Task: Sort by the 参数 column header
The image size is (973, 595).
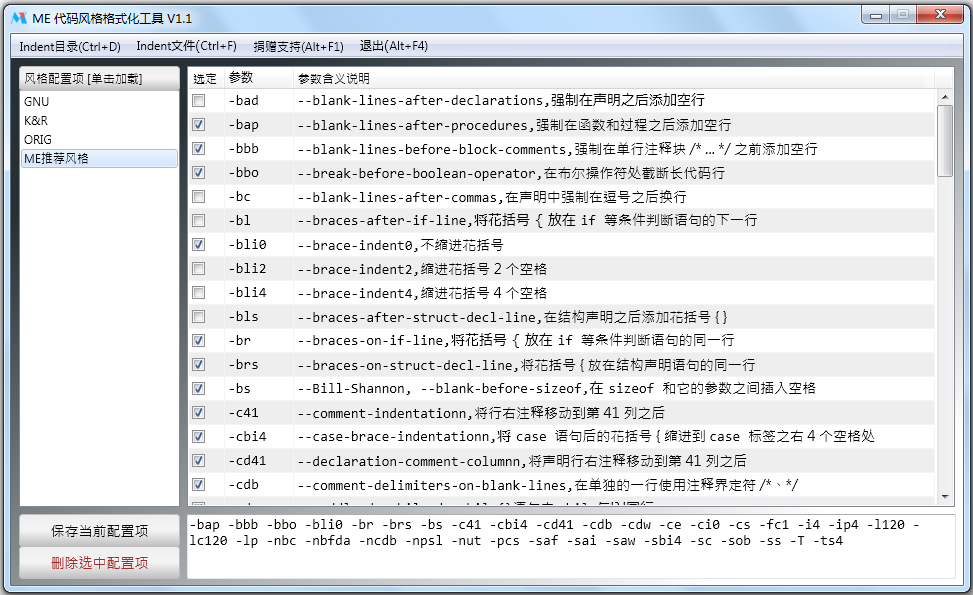Action: (258, 78)
